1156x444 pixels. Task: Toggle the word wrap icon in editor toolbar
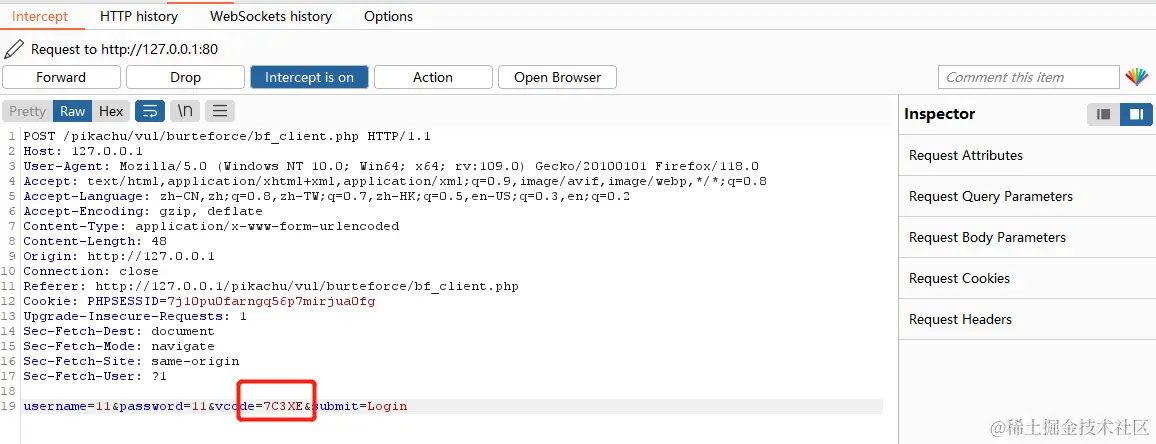point(150,111)
